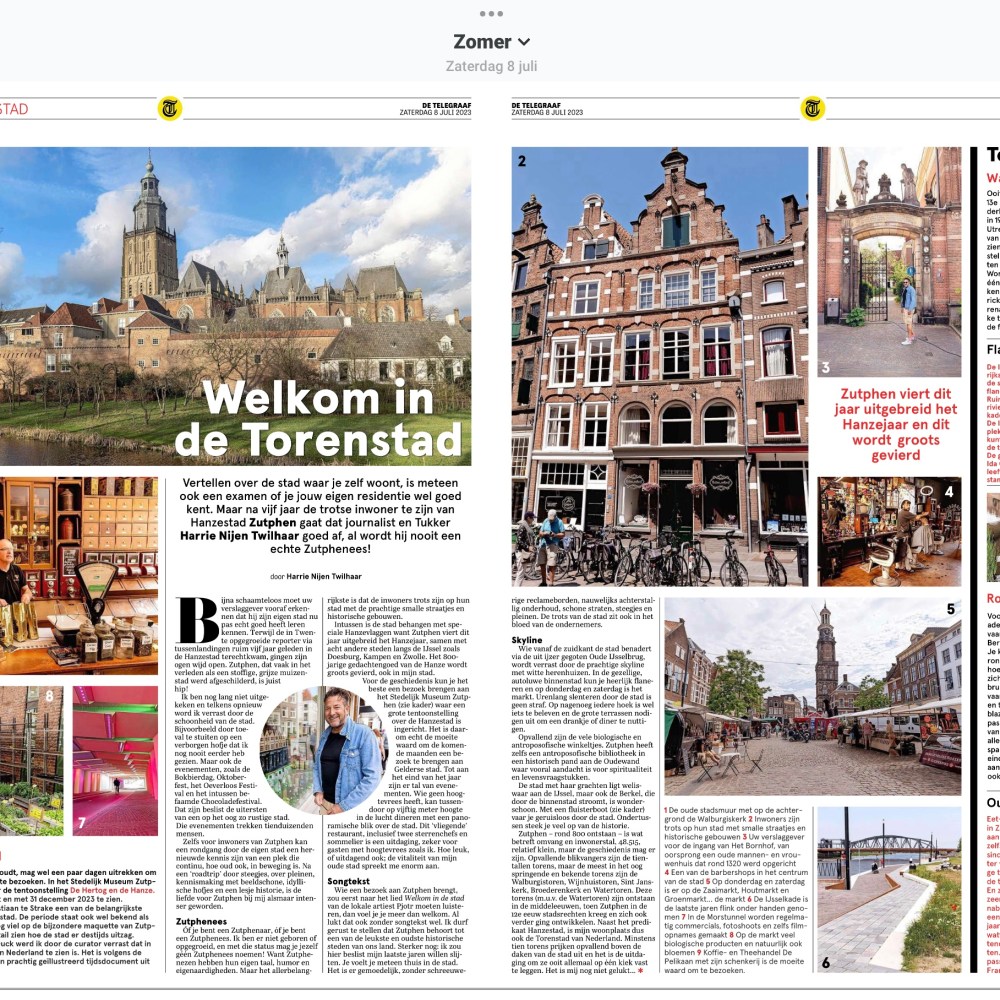This screenshot has height=1000, width=1000.
Task: Open photo 3 of the Bornhof gateway
Action: (x=889, y=260)
